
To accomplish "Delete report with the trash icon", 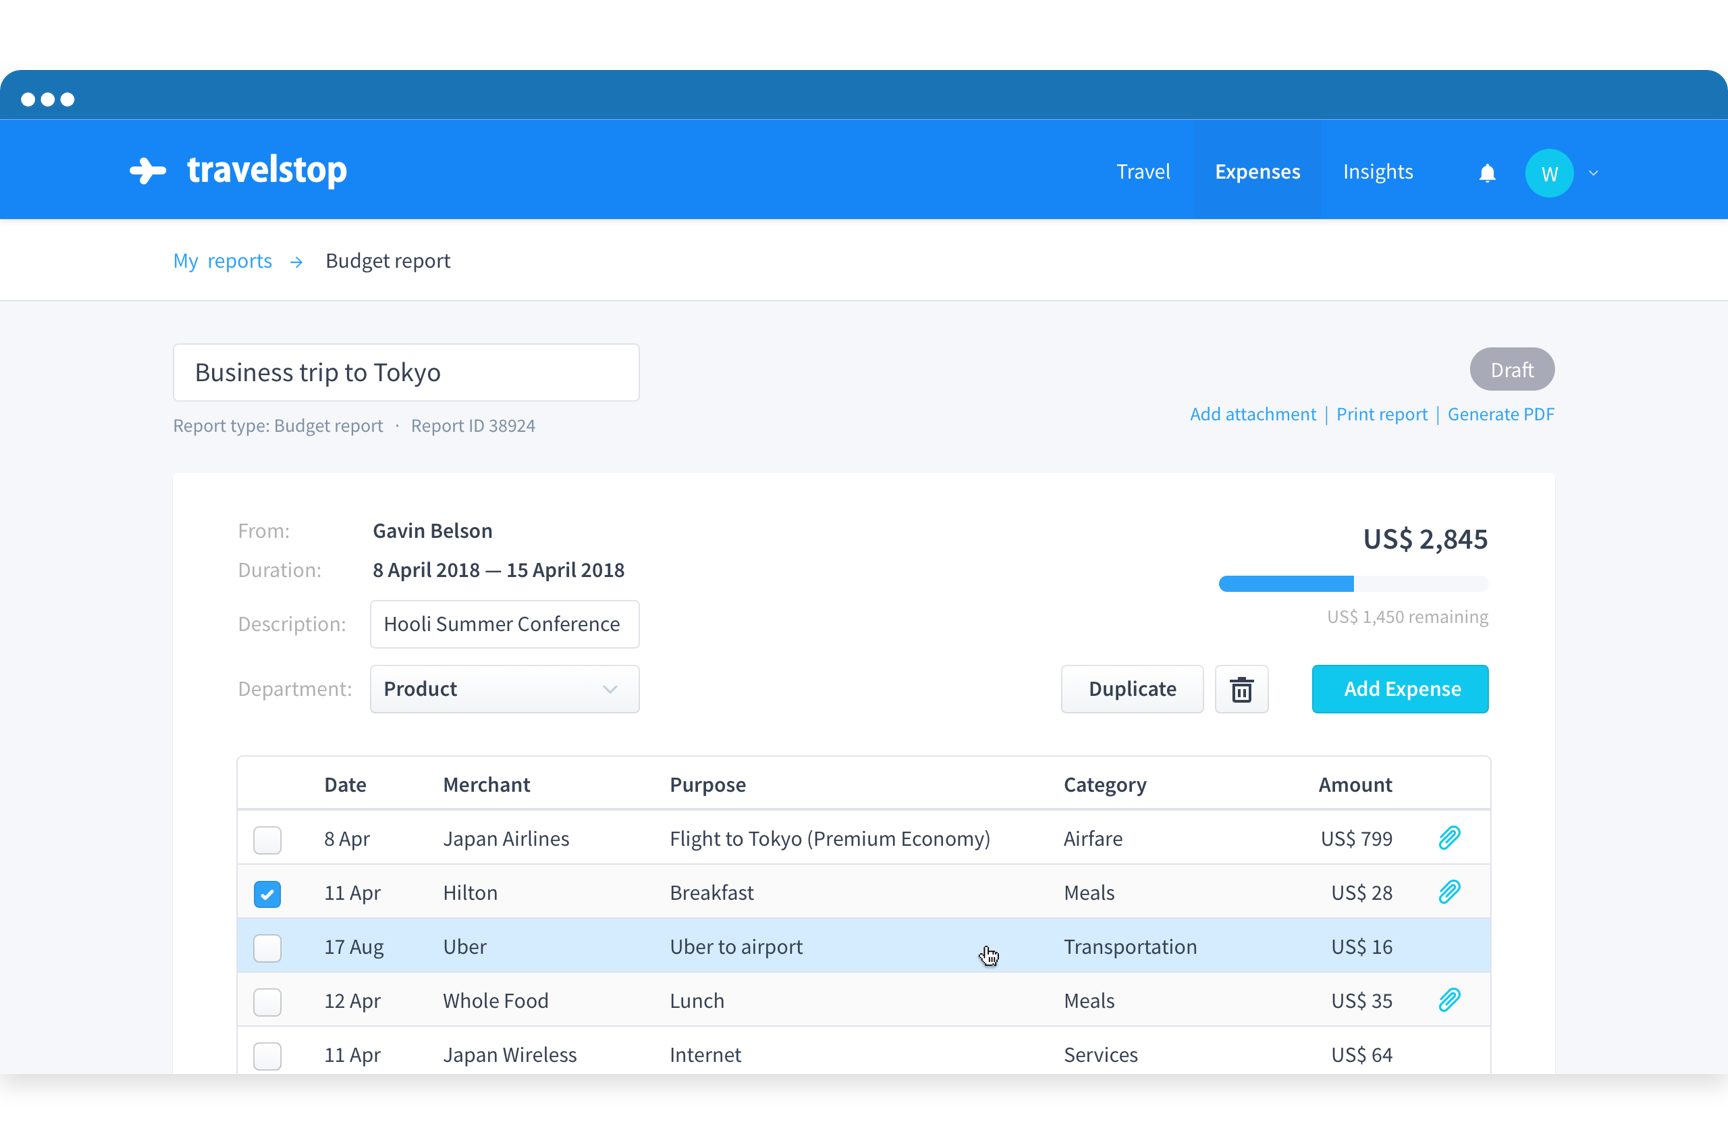I will 1241,689.
